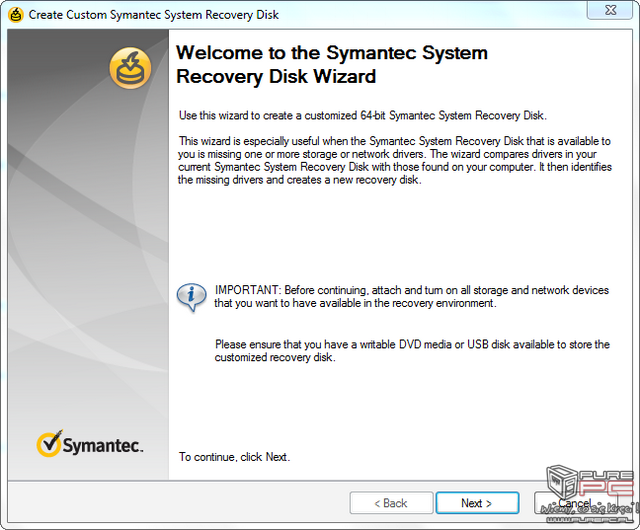Click the 'Please ensure that you have' text

[x=412, y=351]
